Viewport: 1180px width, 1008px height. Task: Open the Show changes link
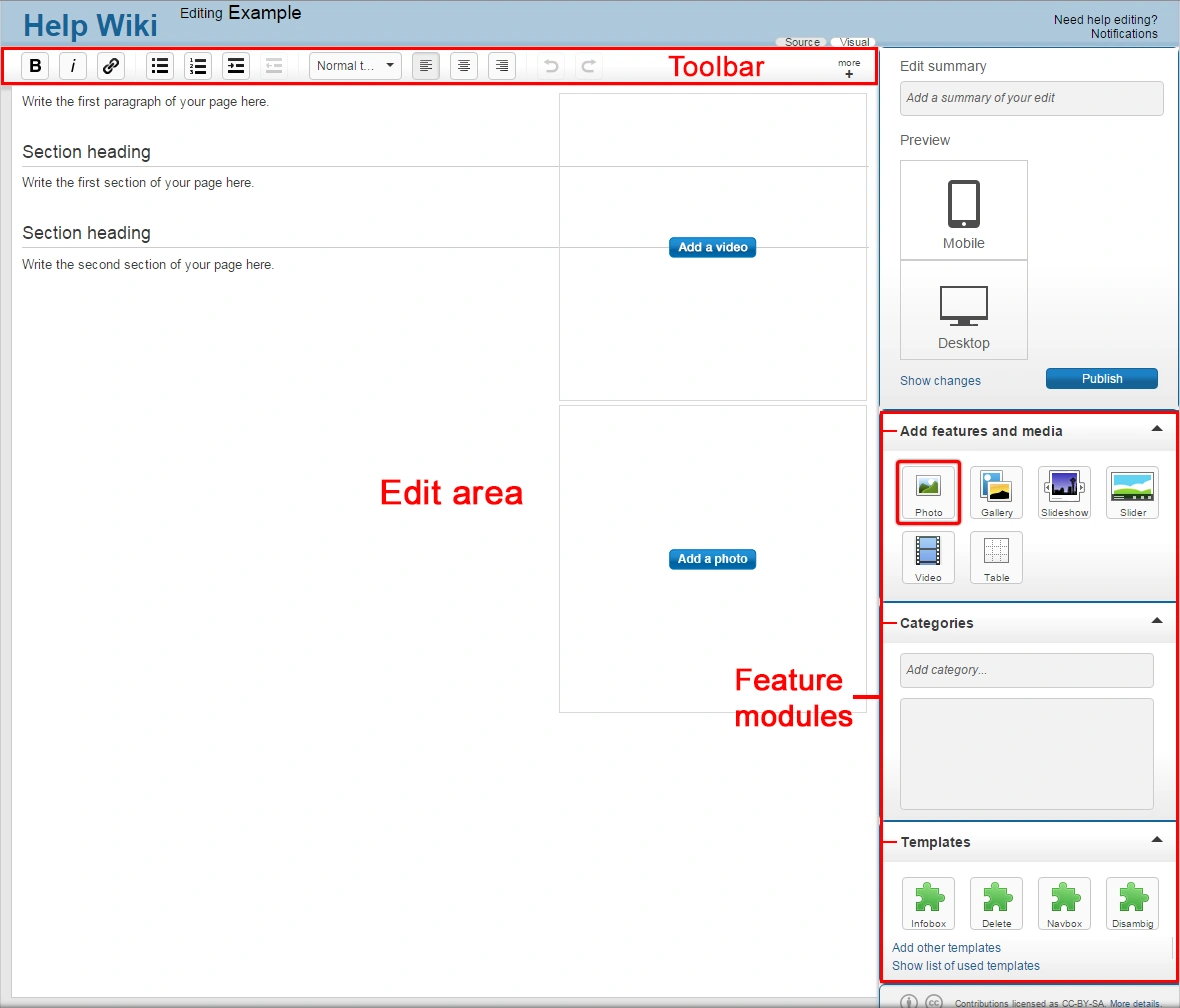pos(940,381)
